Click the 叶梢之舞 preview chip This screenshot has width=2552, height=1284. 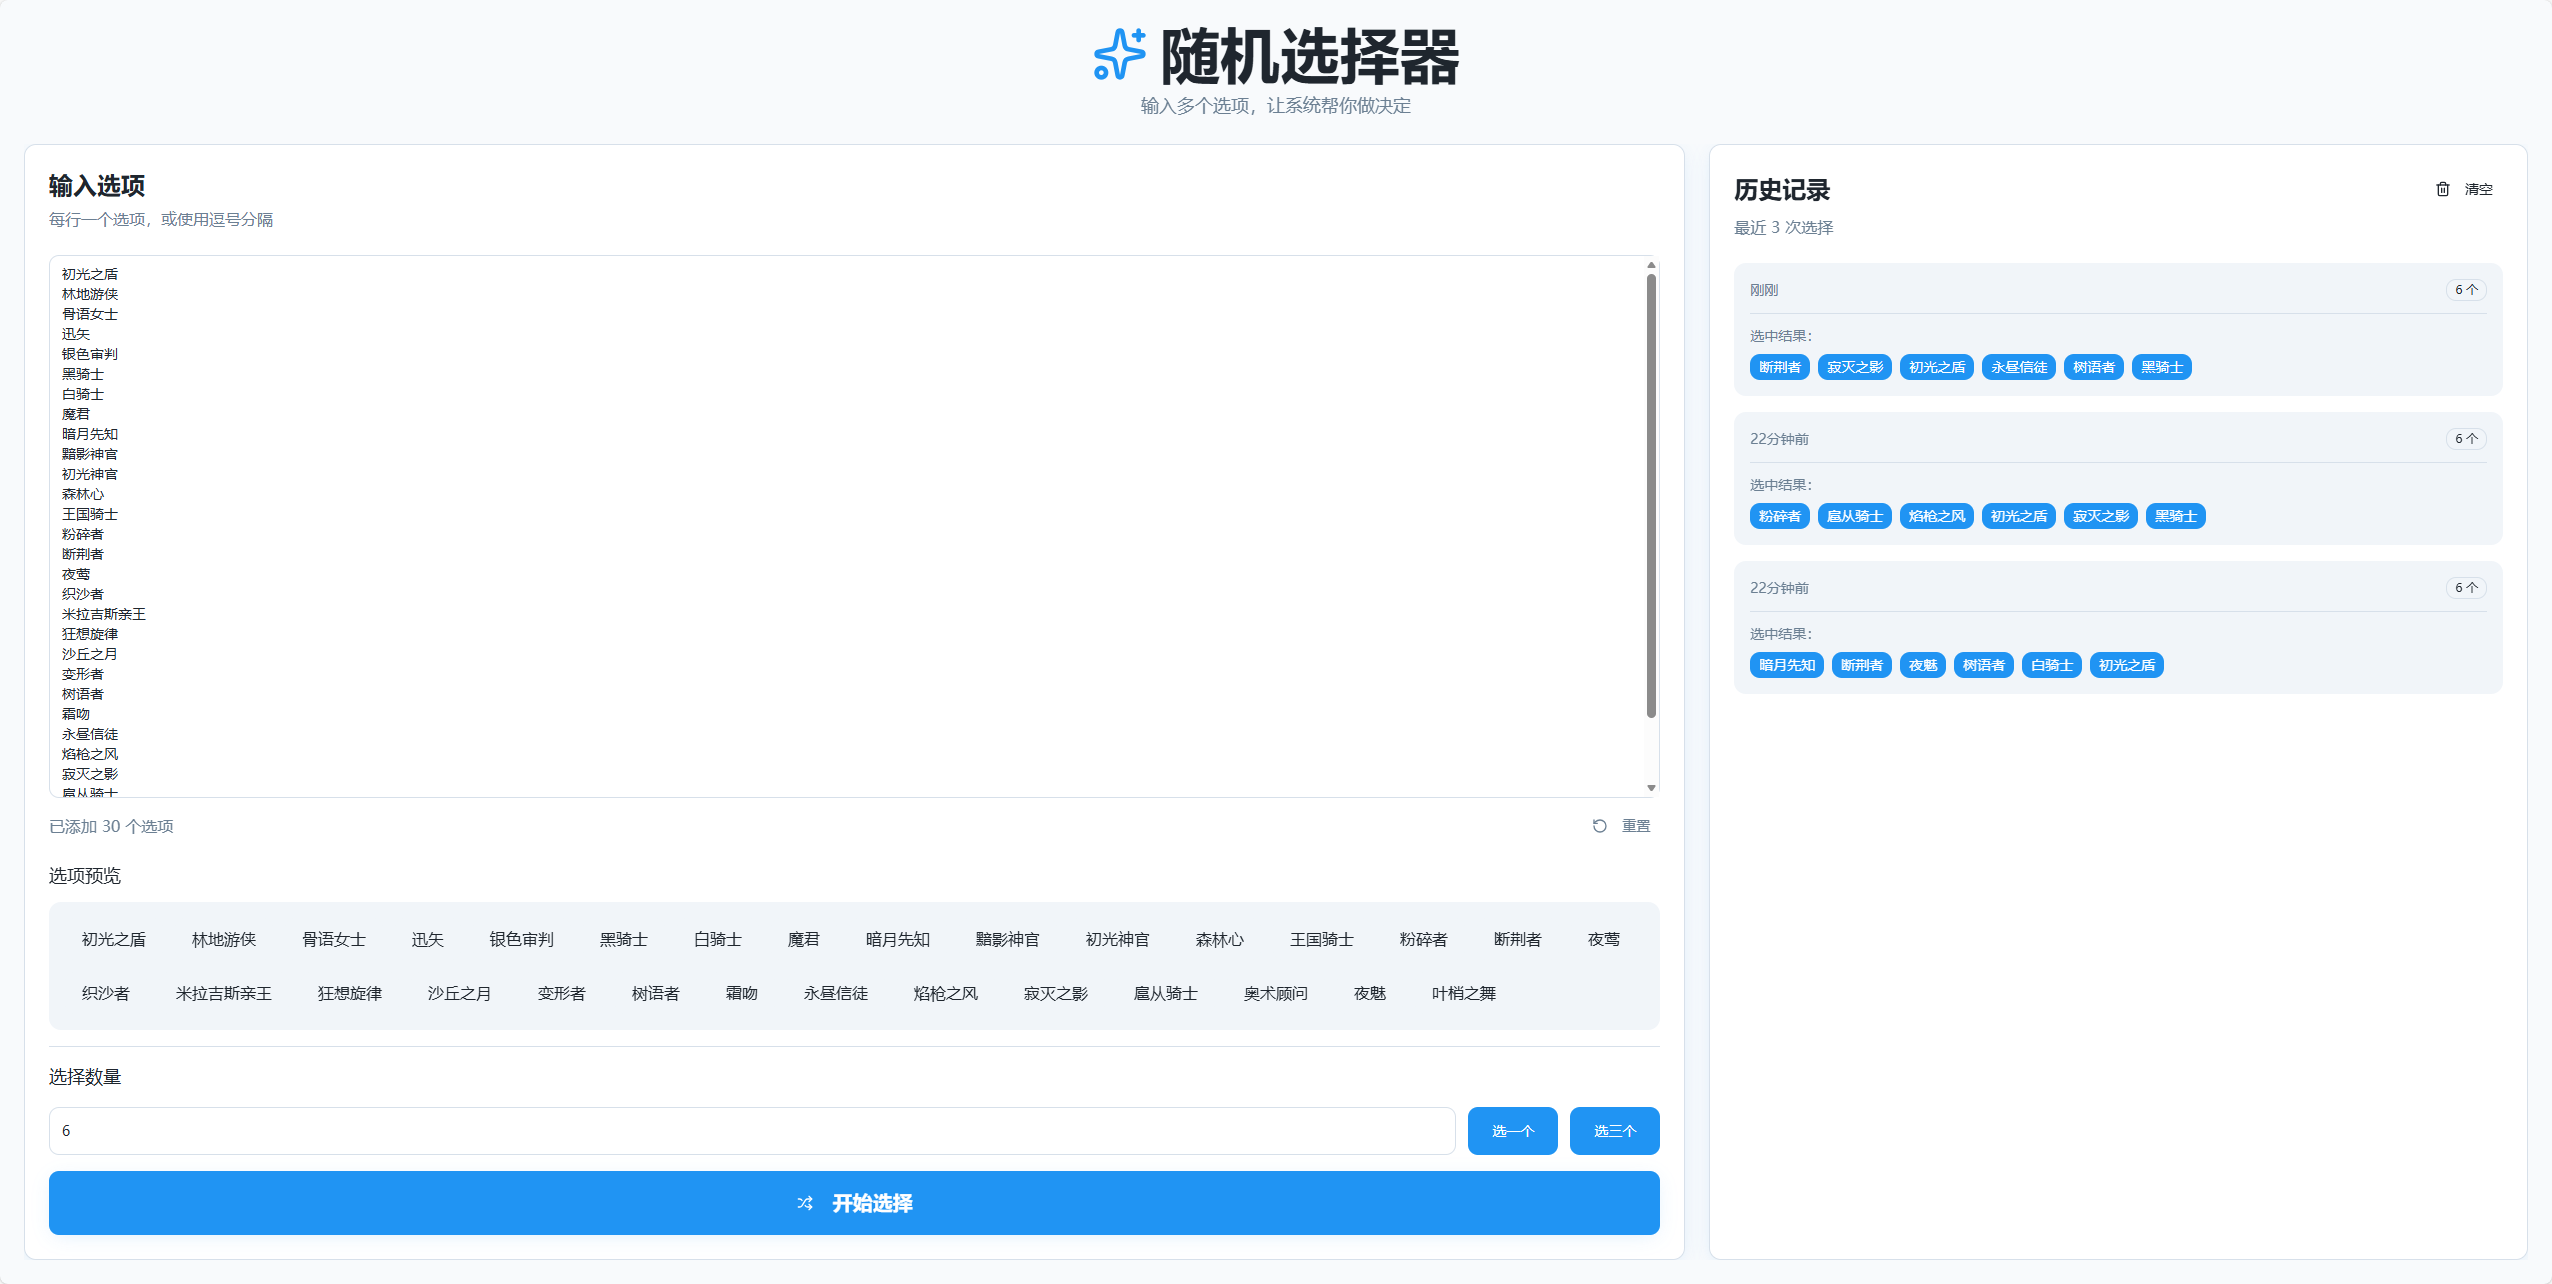click(1463, 993)
